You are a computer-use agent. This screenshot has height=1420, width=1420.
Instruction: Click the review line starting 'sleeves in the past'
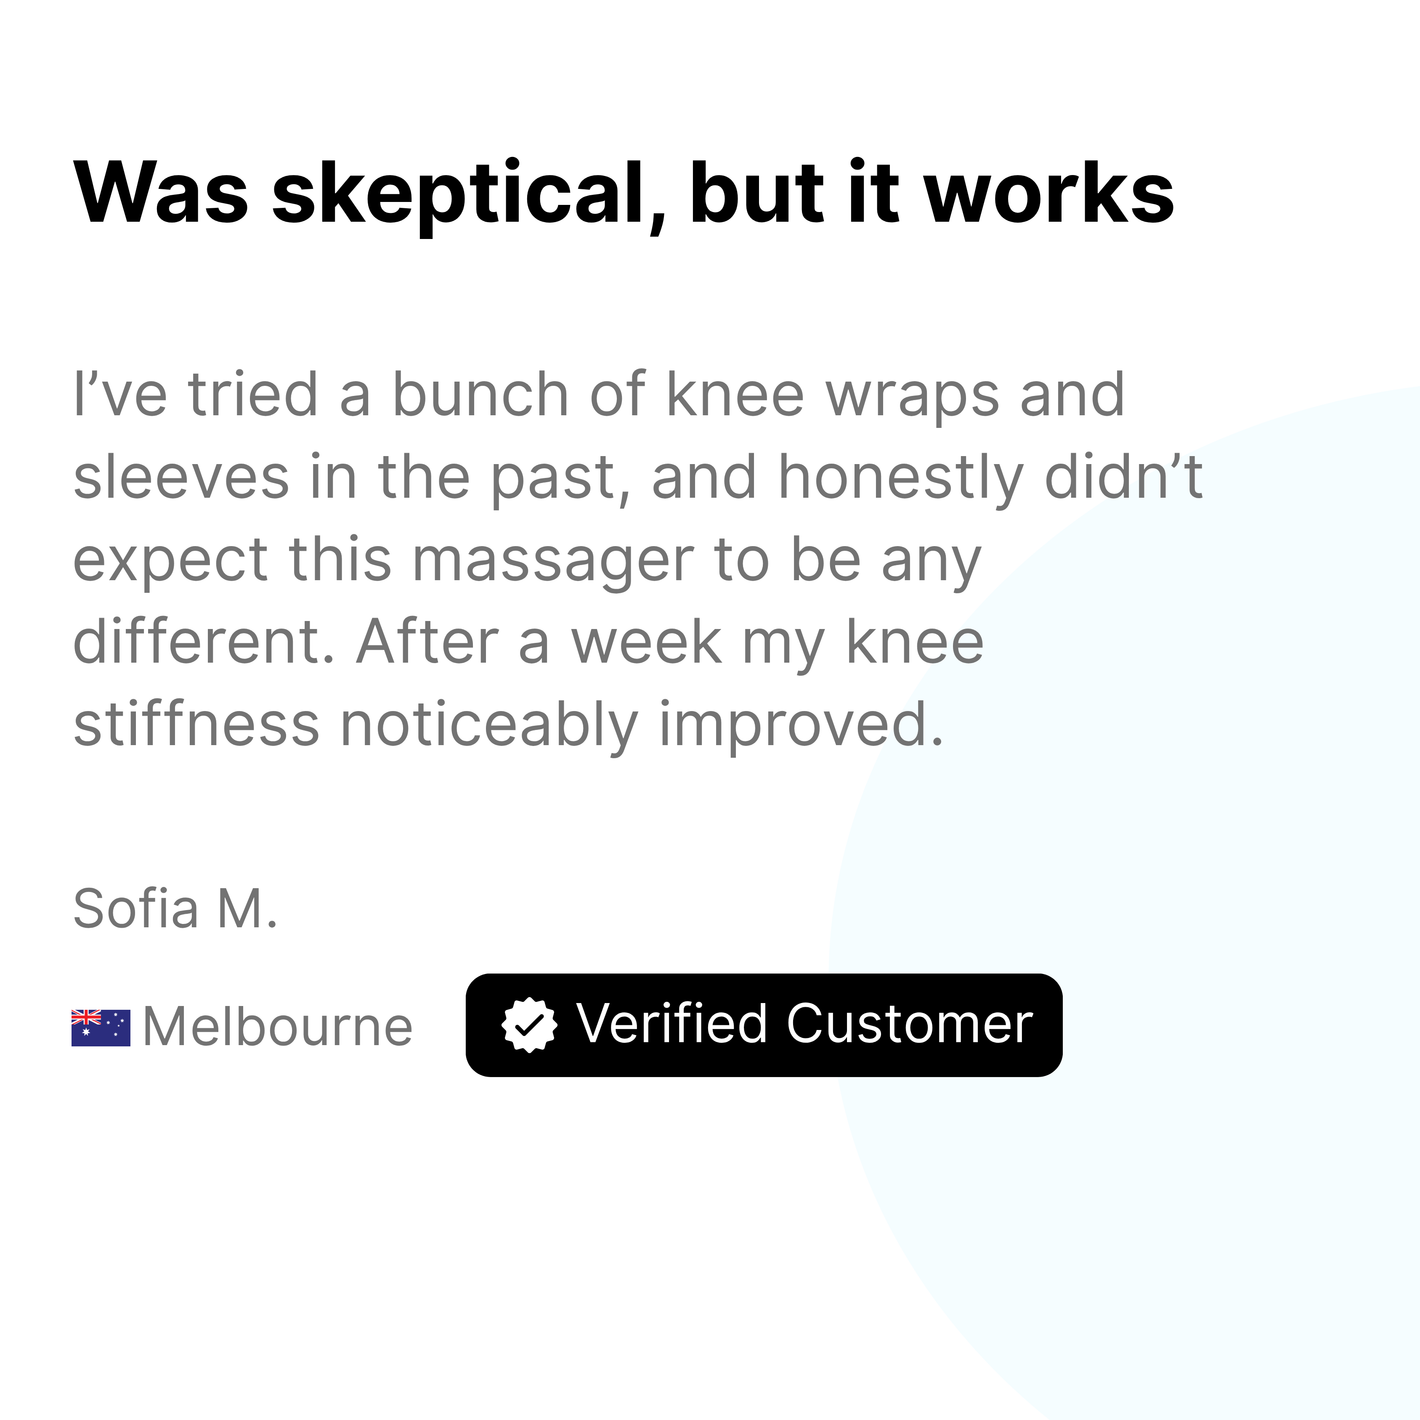(x=638, y=477)
